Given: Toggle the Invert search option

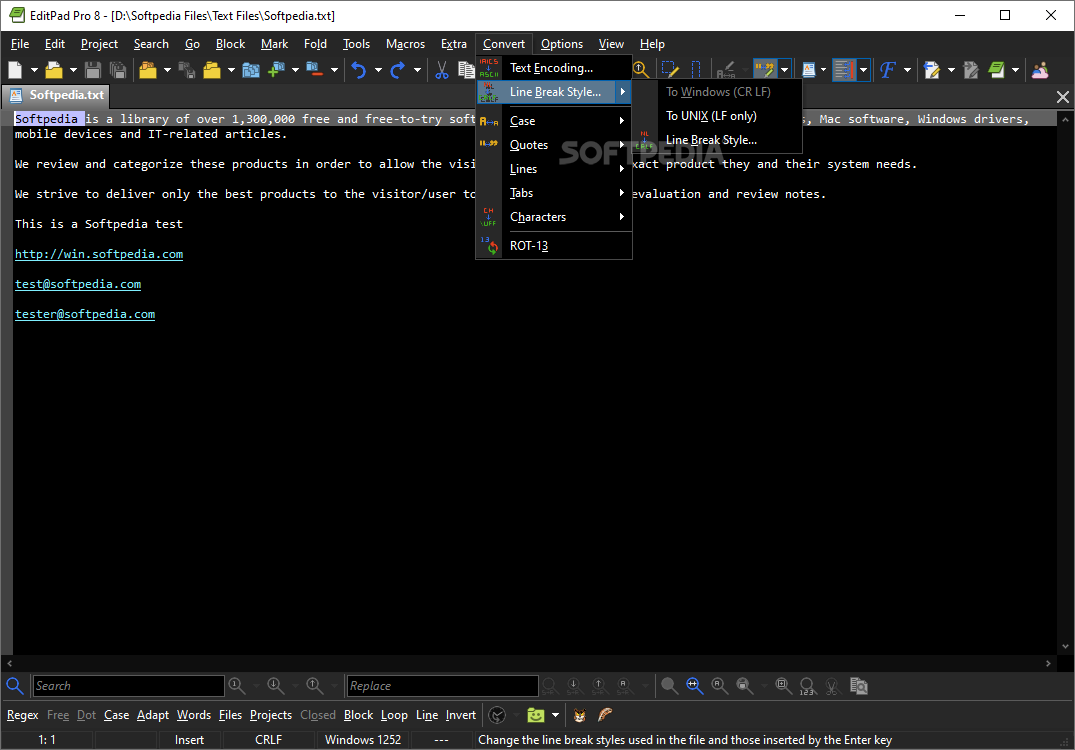Looking at the screenshot, I should pyautogui.click(x=461, y=715).
